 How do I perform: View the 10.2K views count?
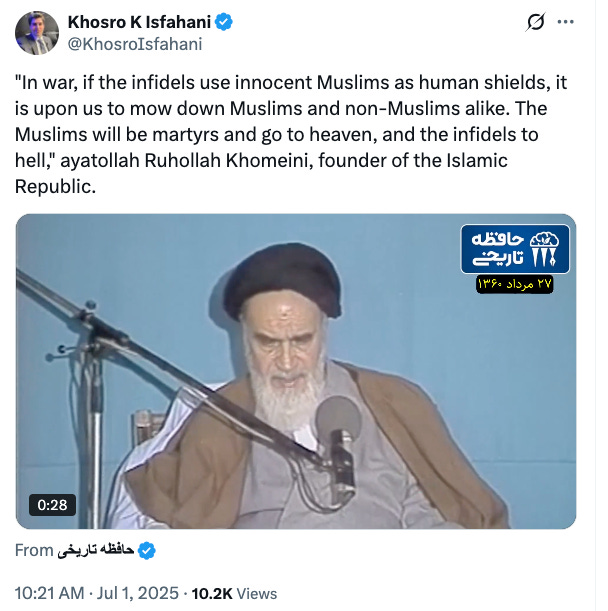[212, 594]
